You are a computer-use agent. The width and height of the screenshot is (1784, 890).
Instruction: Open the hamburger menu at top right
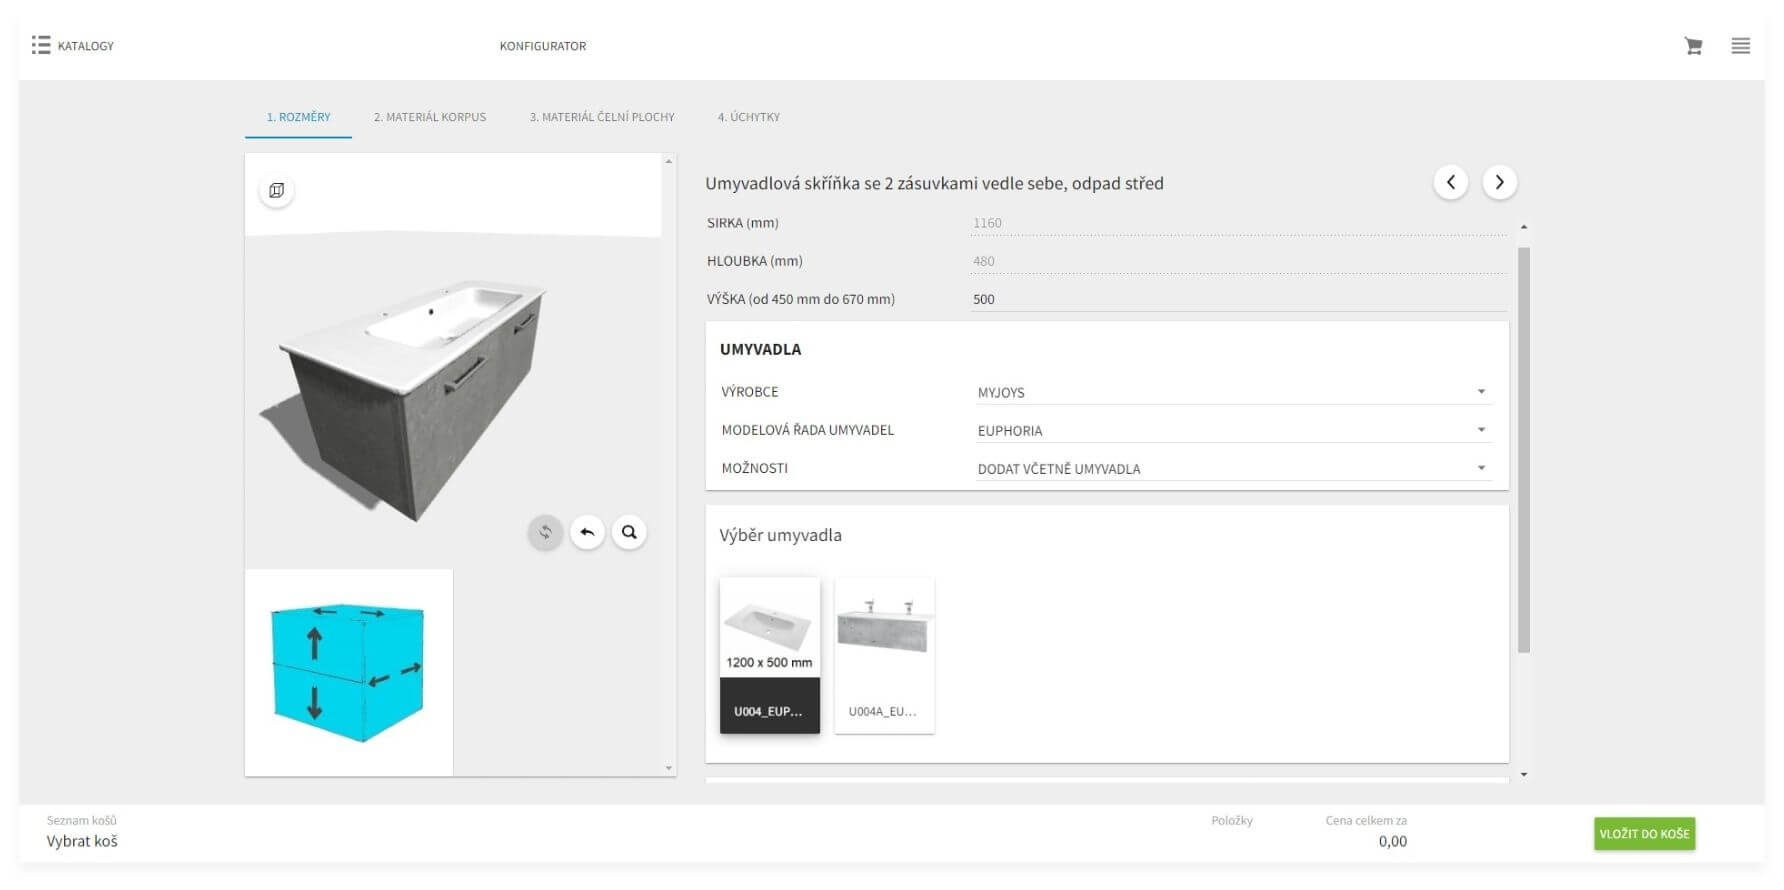tap(1741, 46)
